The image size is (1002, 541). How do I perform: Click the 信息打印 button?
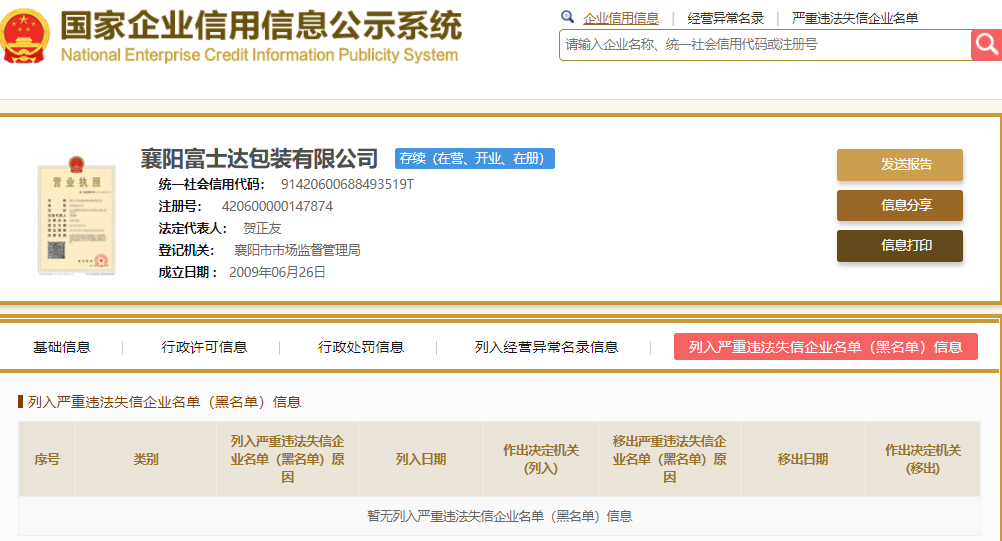(x=900, y=246)
